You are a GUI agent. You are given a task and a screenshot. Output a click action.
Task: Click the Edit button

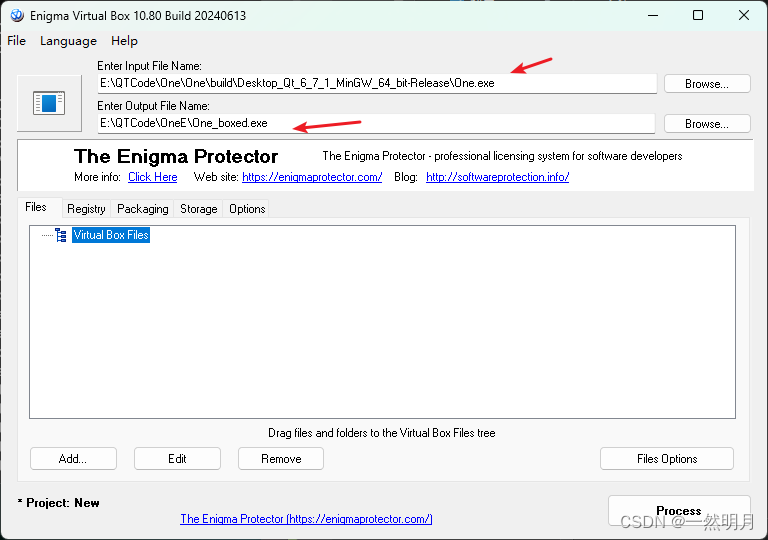(177, 459)
